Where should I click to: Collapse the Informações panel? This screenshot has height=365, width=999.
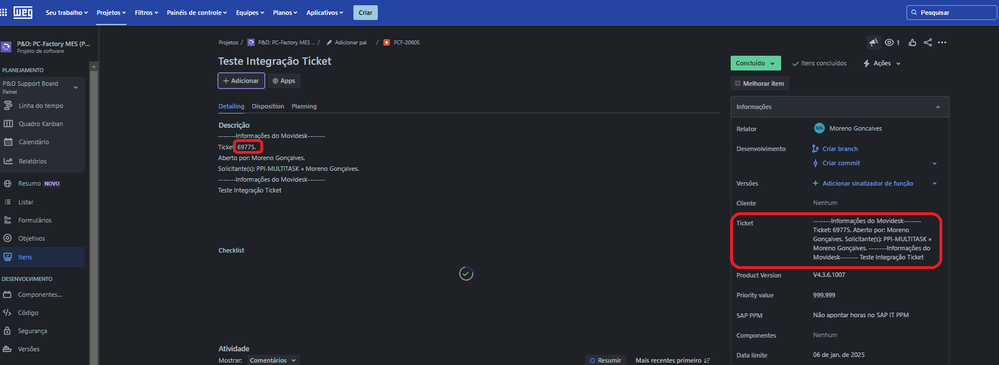(x=938, y=107)
